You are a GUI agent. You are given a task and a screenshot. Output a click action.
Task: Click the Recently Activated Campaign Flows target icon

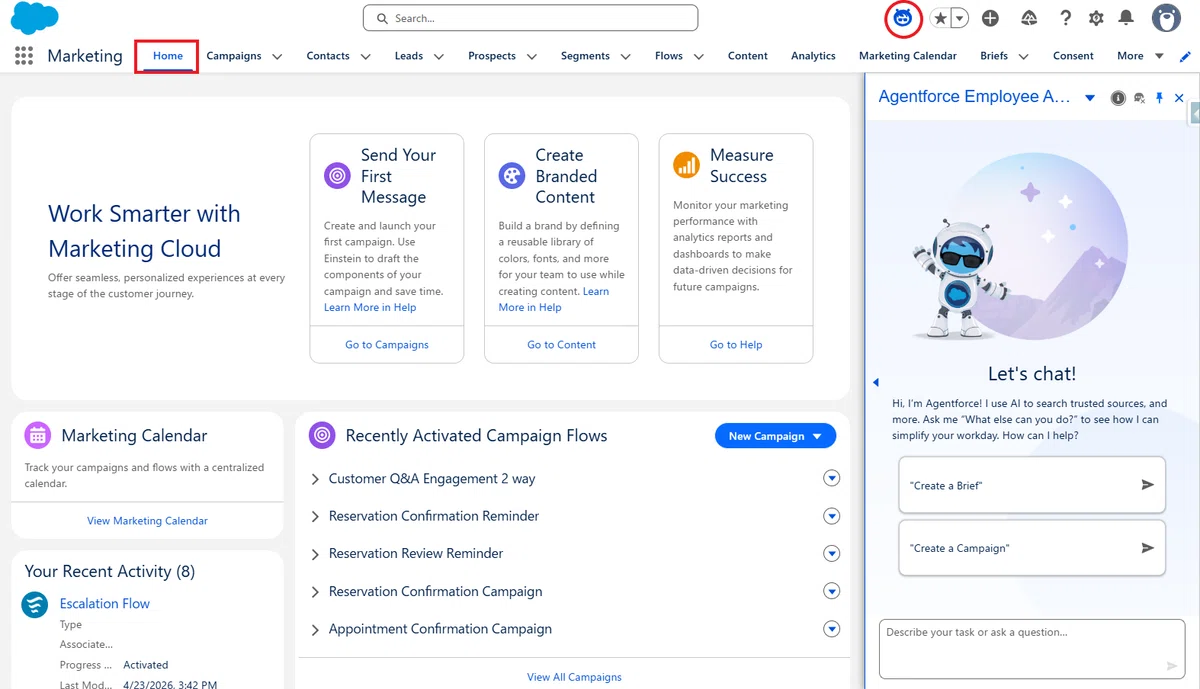pos(322,435)
